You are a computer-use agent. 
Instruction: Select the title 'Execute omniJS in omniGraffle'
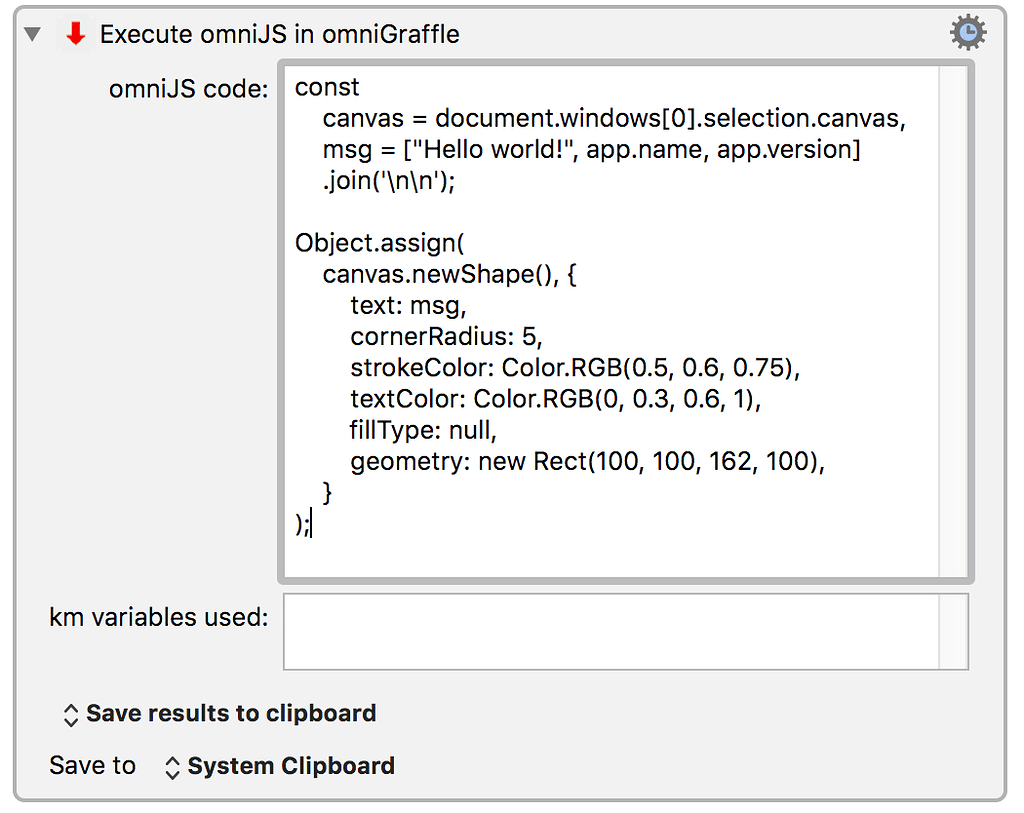278,33
